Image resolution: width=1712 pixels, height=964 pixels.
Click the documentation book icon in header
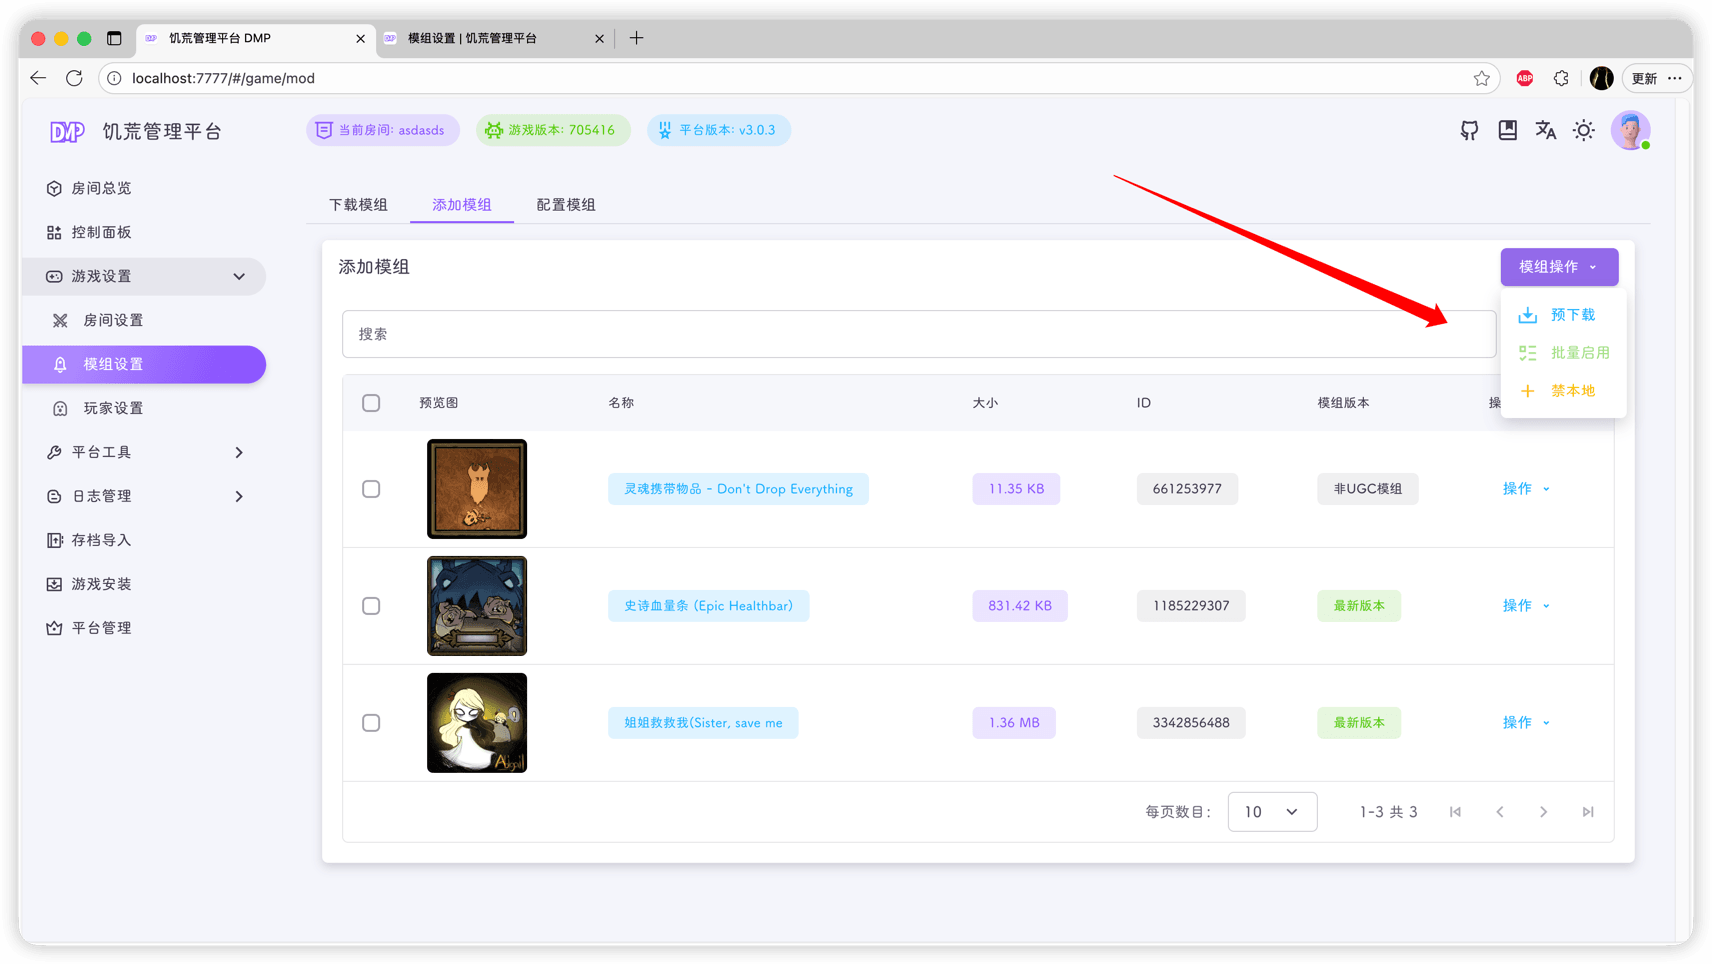coord(1507,130)
